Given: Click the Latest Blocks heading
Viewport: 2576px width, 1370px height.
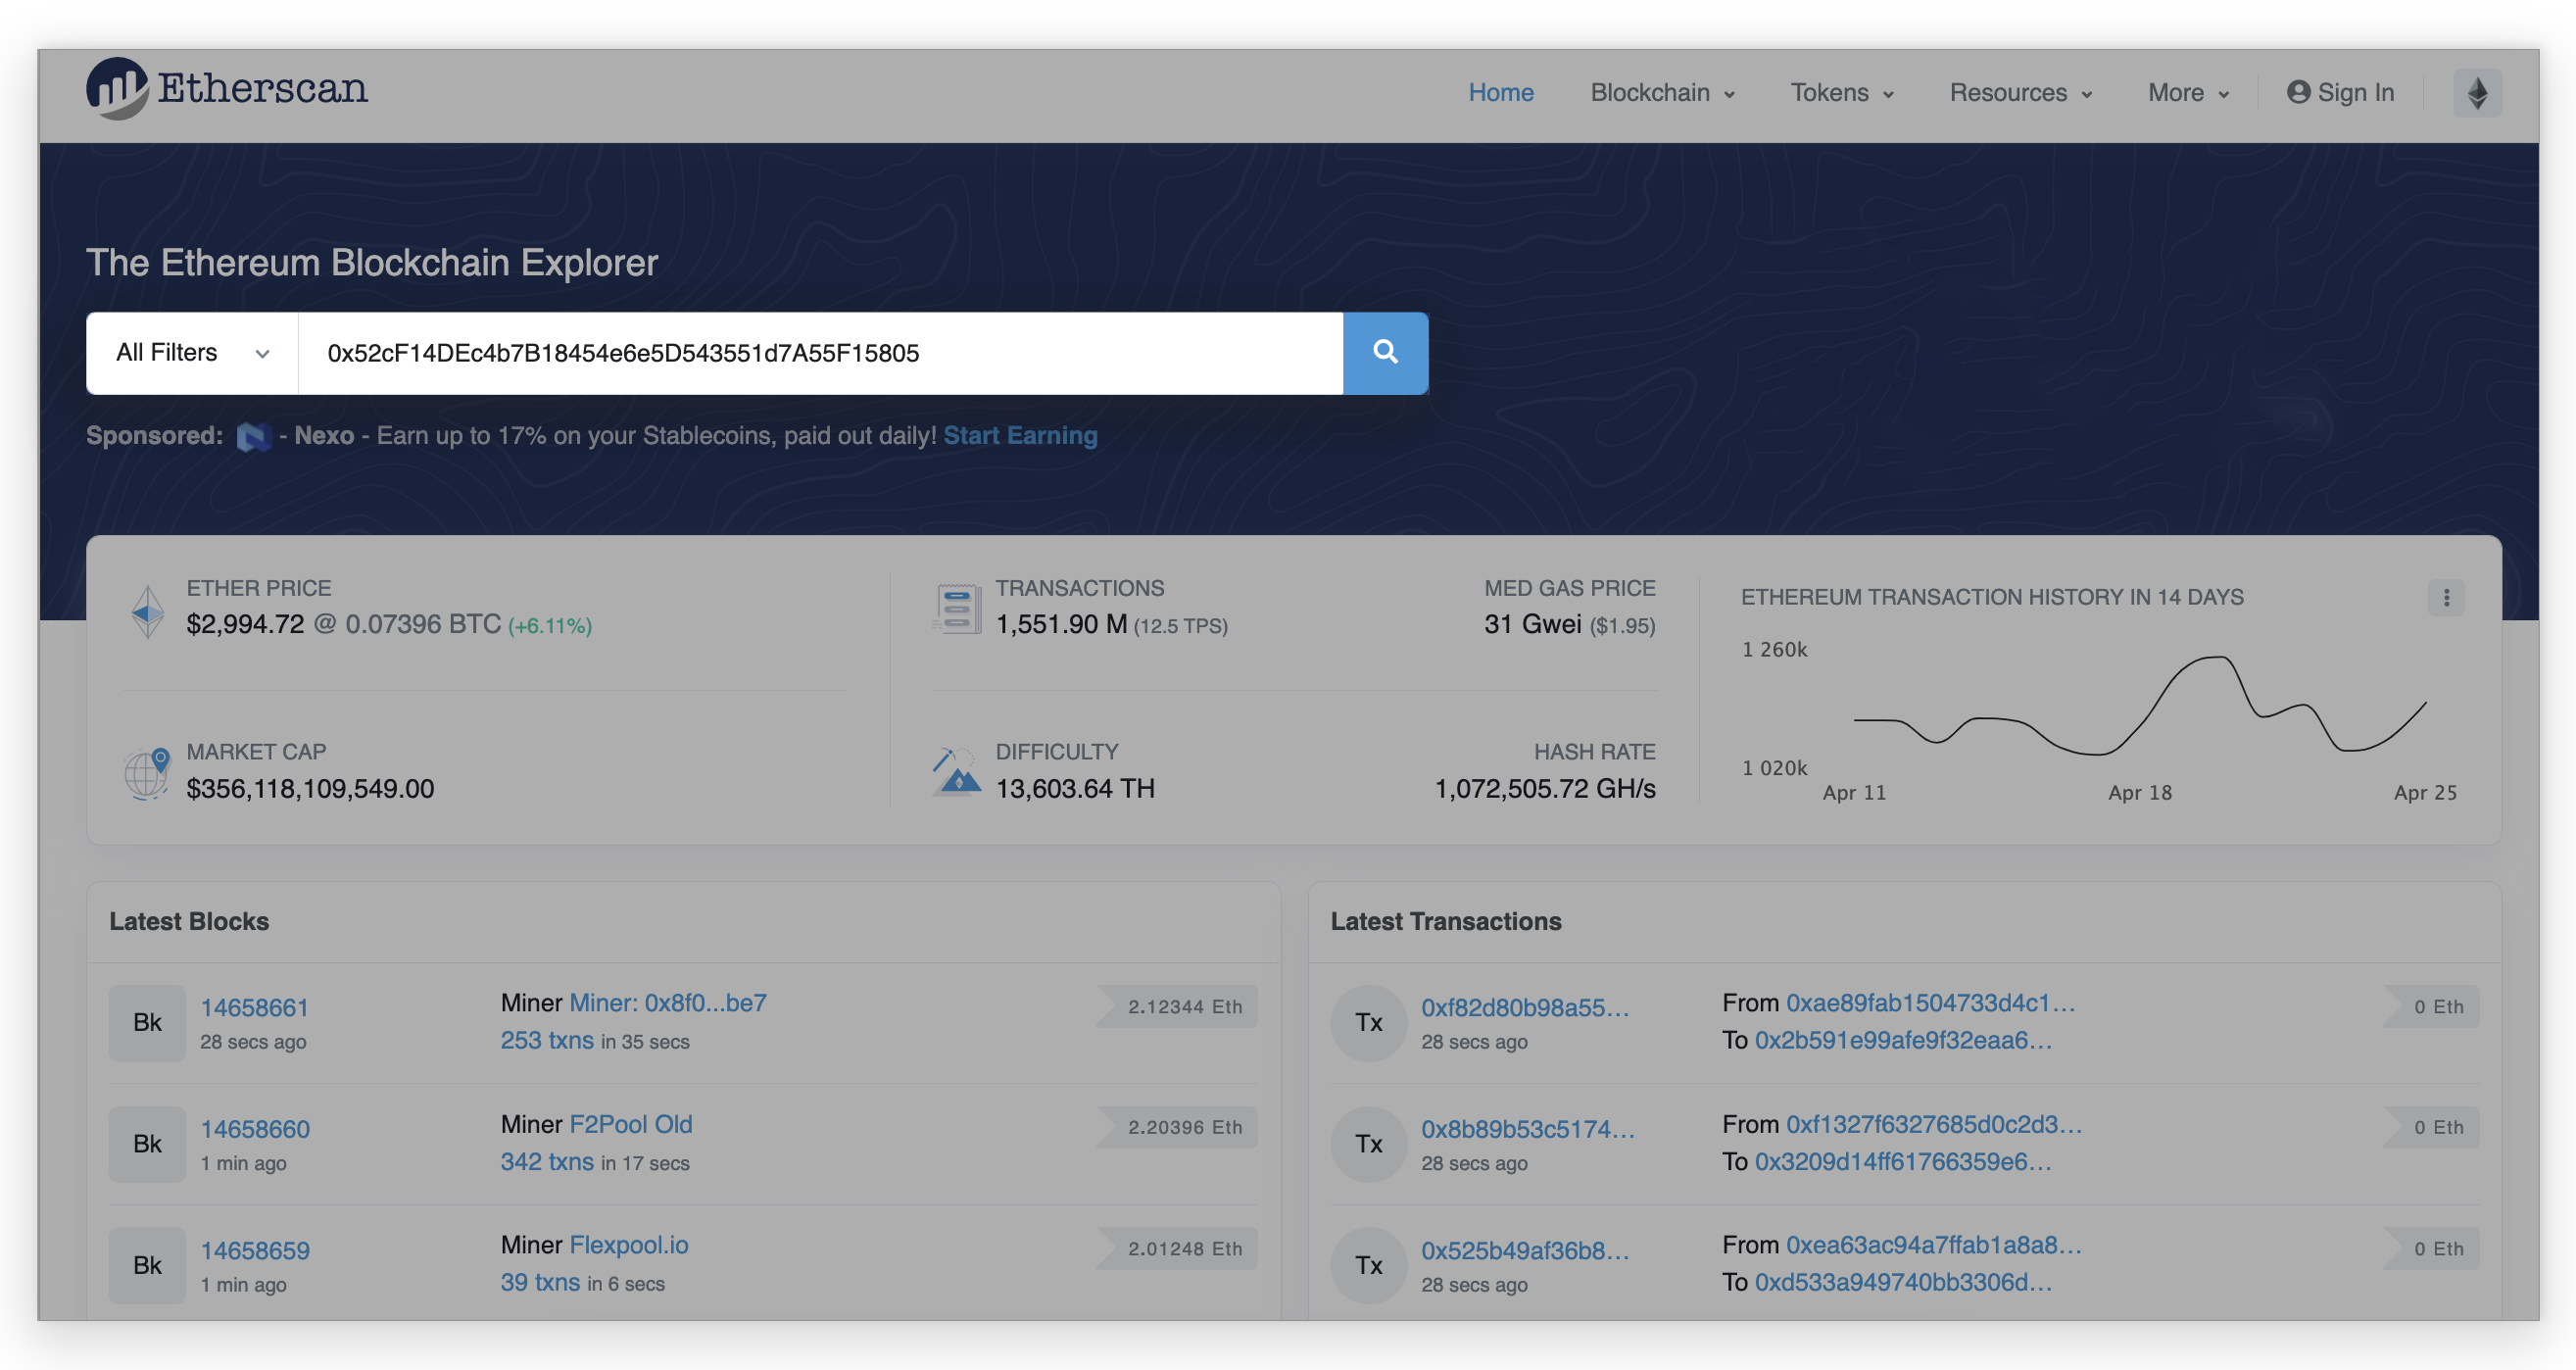Looking at the screenshot, I should click(x=189, y=922).
